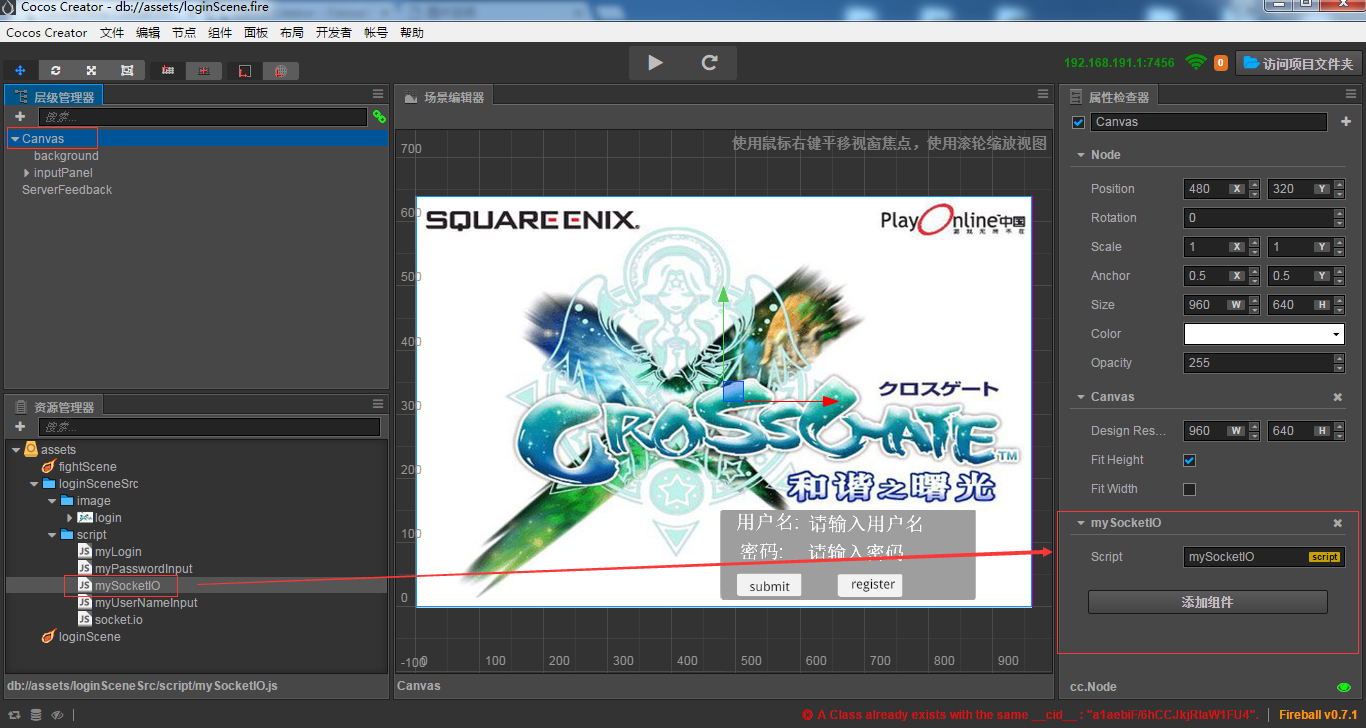Collapse the Canvas component section

pos(1081,397)
